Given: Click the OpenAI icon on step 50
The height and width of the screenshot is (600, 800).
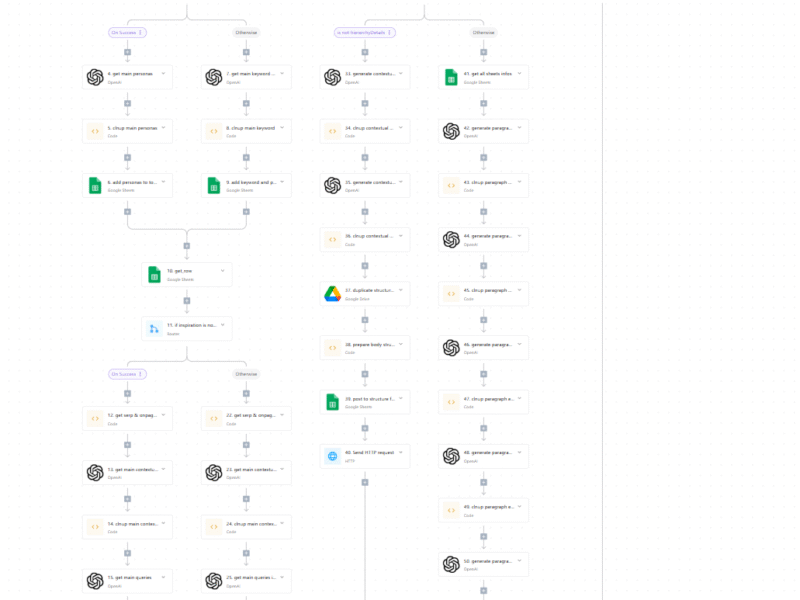Looking at the screenshot, I should click(451, 564).
